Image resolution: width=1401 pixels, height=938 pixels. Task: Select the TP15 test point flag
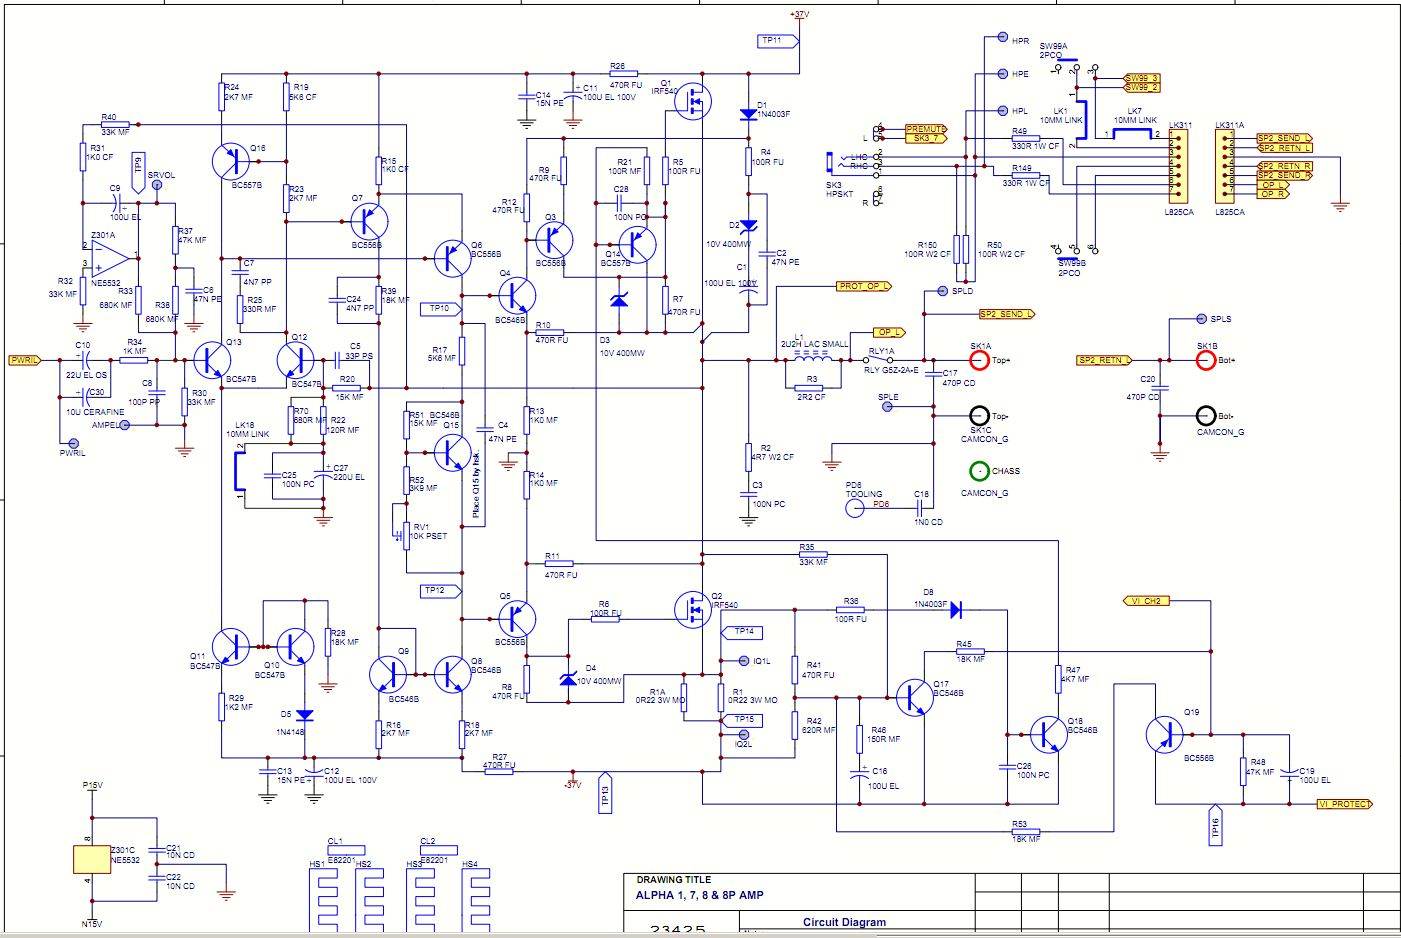(742, 719)
